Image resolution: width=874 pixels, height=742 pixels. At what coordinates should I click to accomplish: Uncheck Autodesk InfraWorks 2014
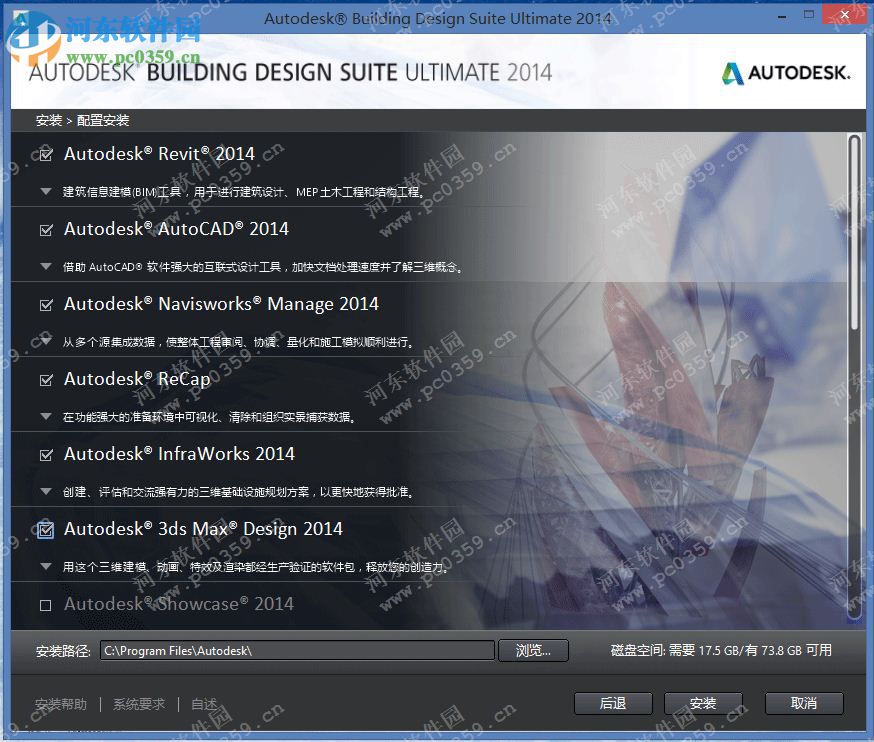pos(45,454)
